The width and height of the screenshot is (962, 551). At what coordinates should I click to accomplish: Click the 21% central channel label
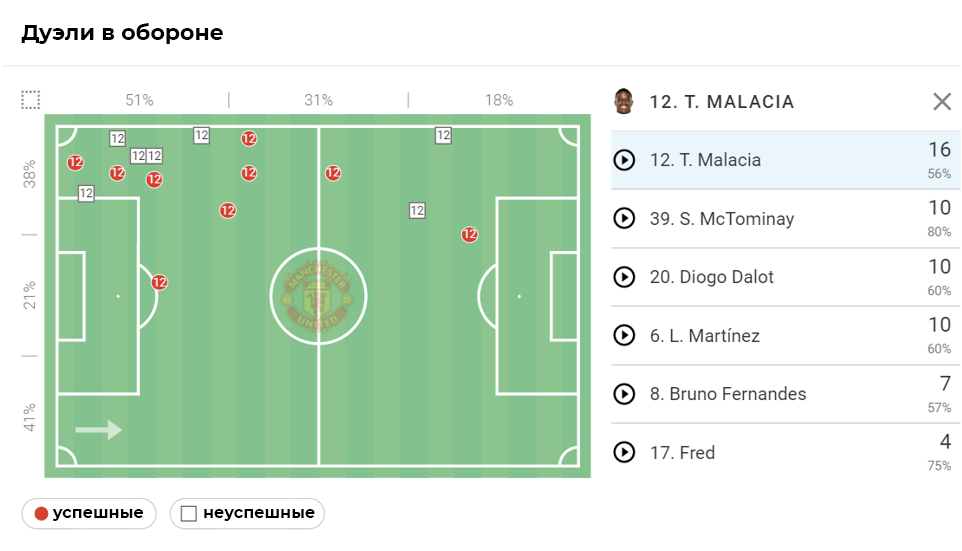click(30, 295)
